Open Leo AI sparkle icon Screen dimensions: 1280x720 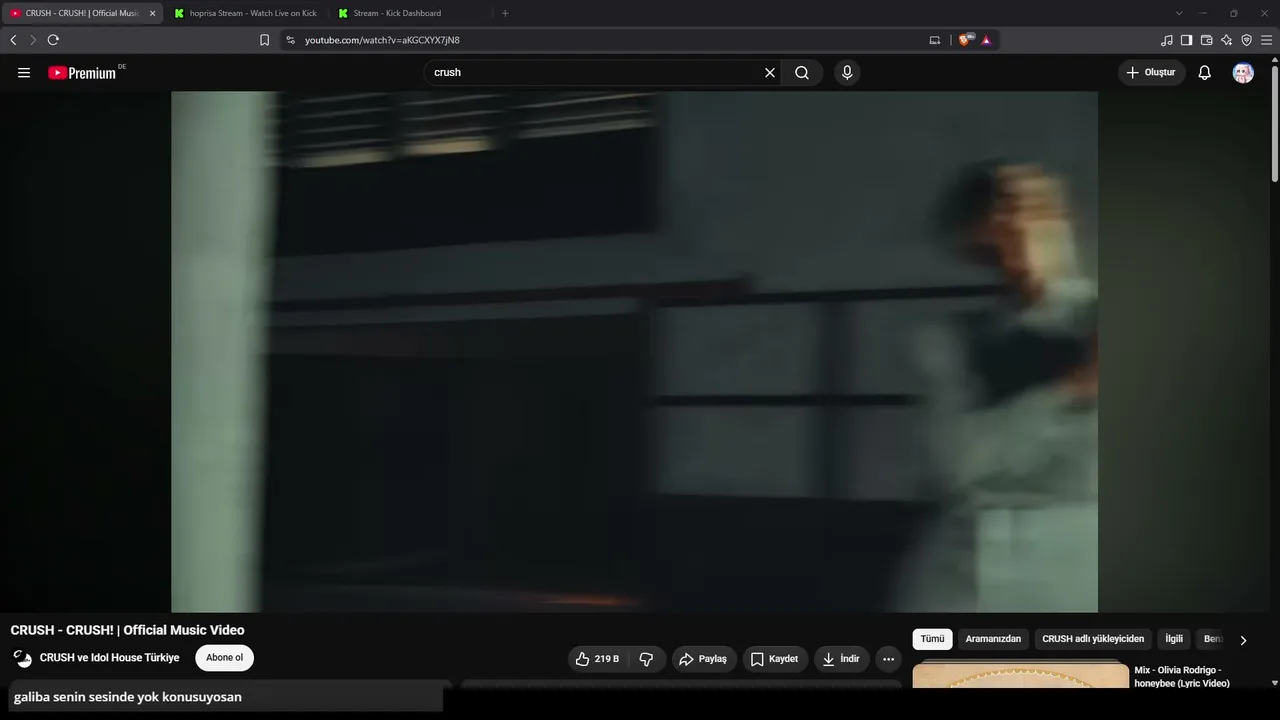click(x=1226, y=40)
